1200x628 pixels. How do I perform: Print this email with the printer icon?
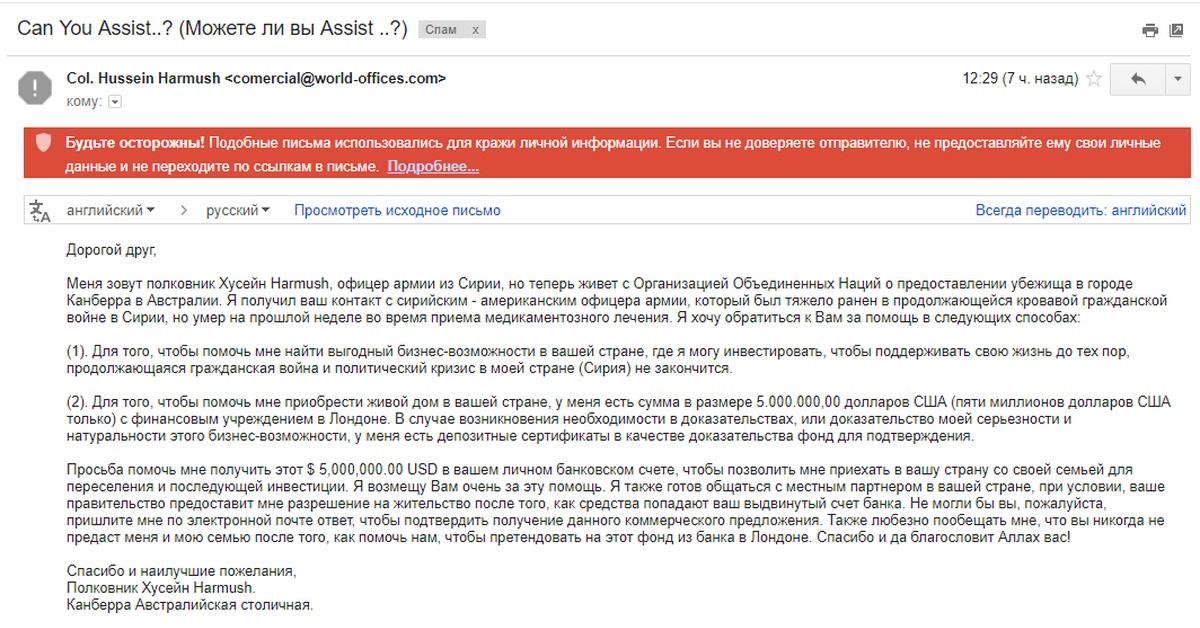pyautogui.click(x=1150, y=30)
